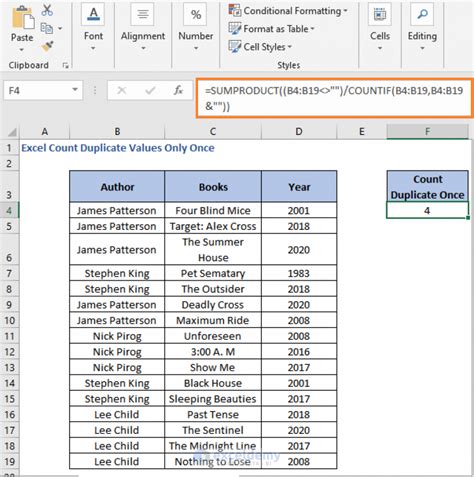The image size is (474, 477).
Task: Click the 'Books' table header cell
Action: coord(213,187)
